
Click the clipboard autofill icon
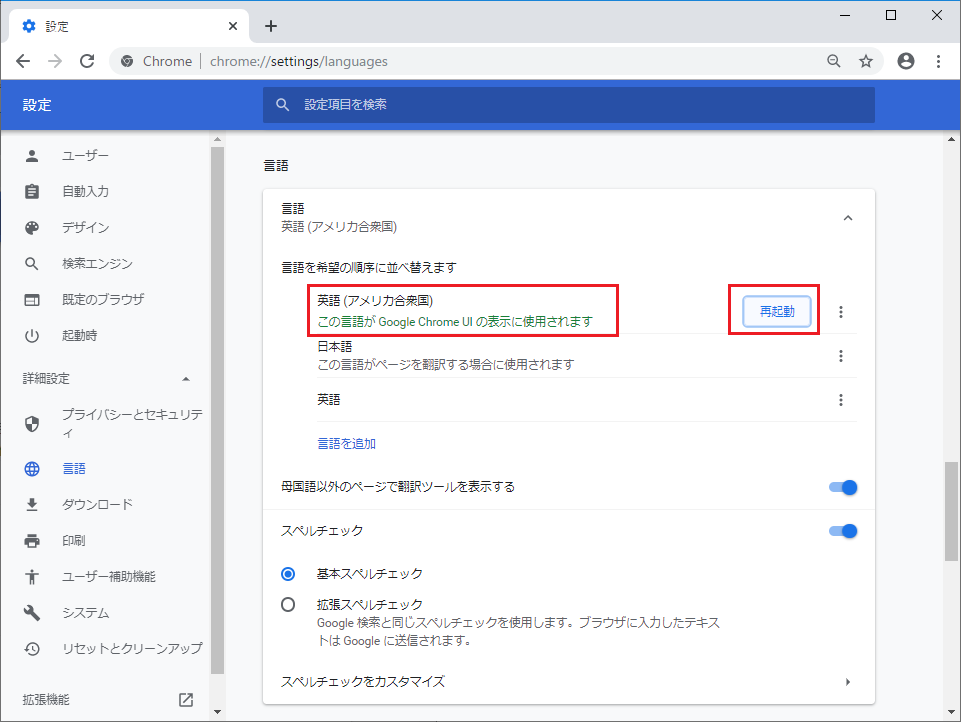pyautogui.click(x=32, y=191)
